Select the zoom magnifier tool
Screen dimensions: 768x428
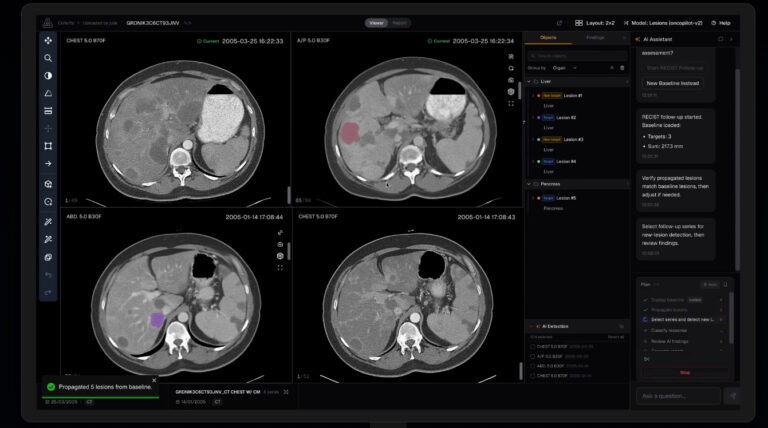48,58
